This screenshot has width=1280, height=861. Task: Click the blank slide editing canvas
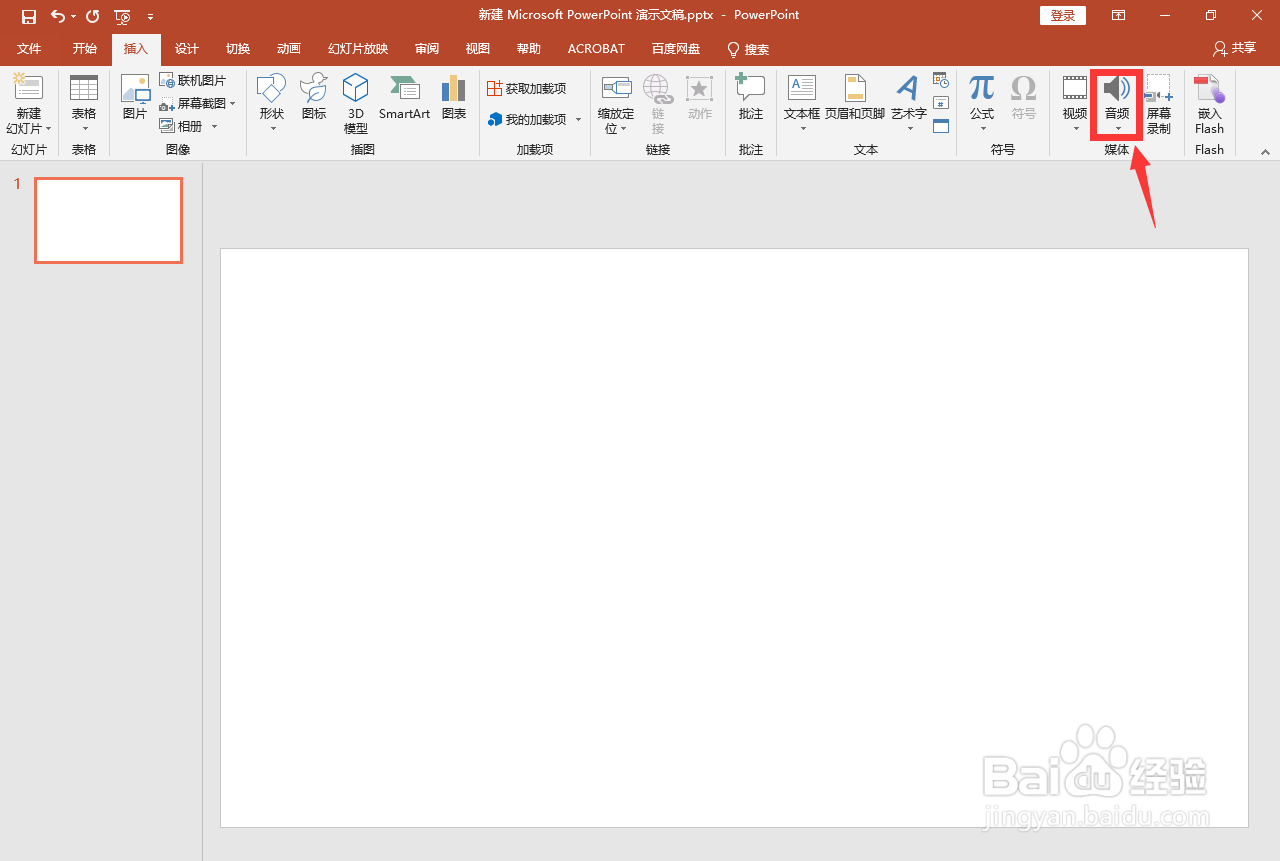point(734,538)
